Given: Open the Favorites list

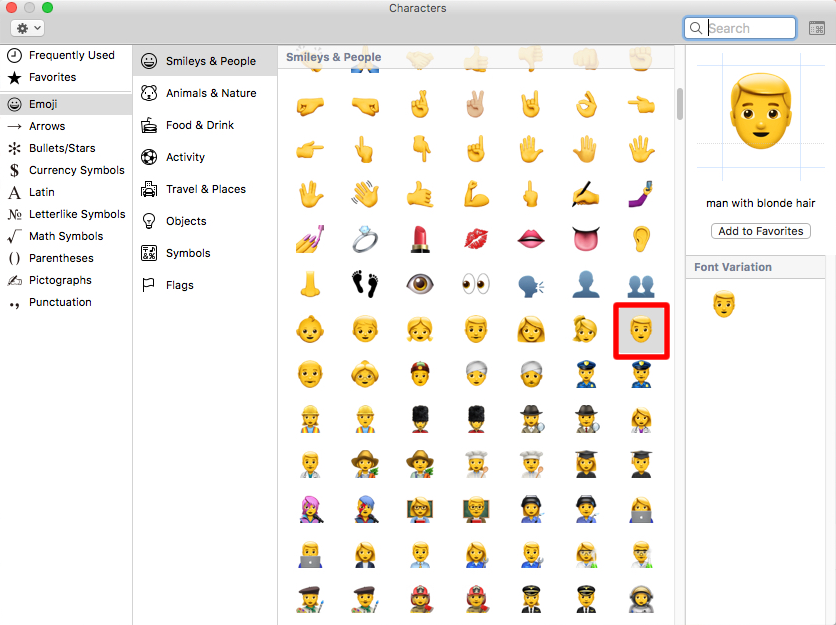Looking at the screenshot, I should pyautogui.click(x=66, y=77).
